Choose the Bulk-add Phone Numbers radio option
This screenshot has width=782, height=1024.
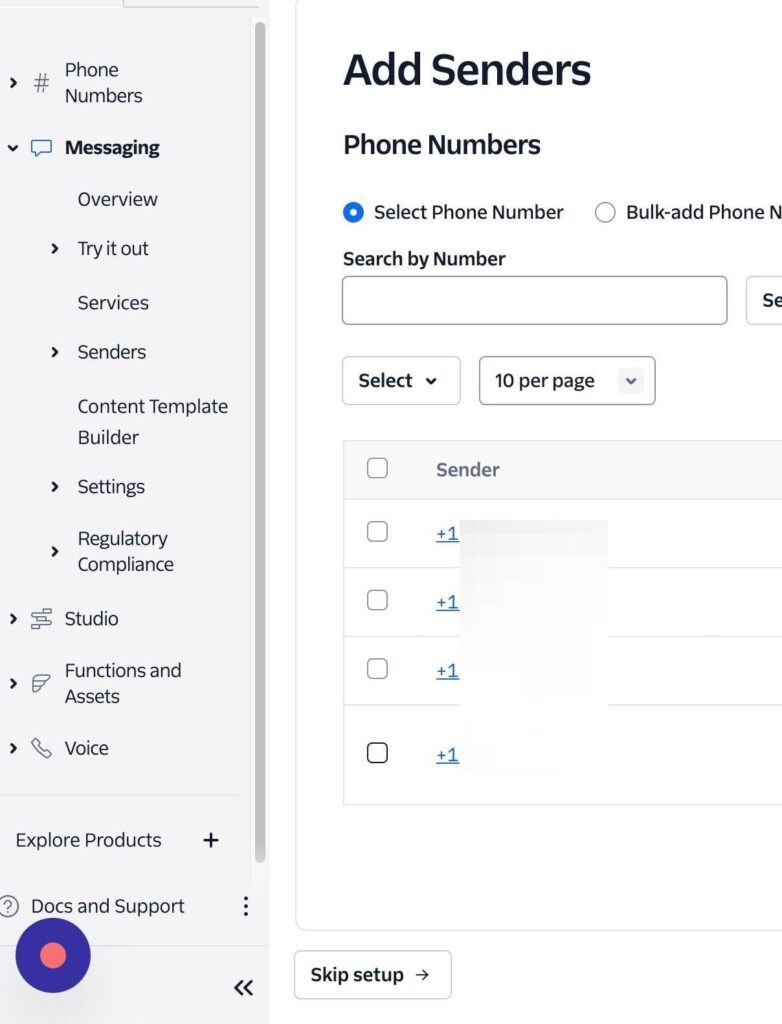point(605,212)
